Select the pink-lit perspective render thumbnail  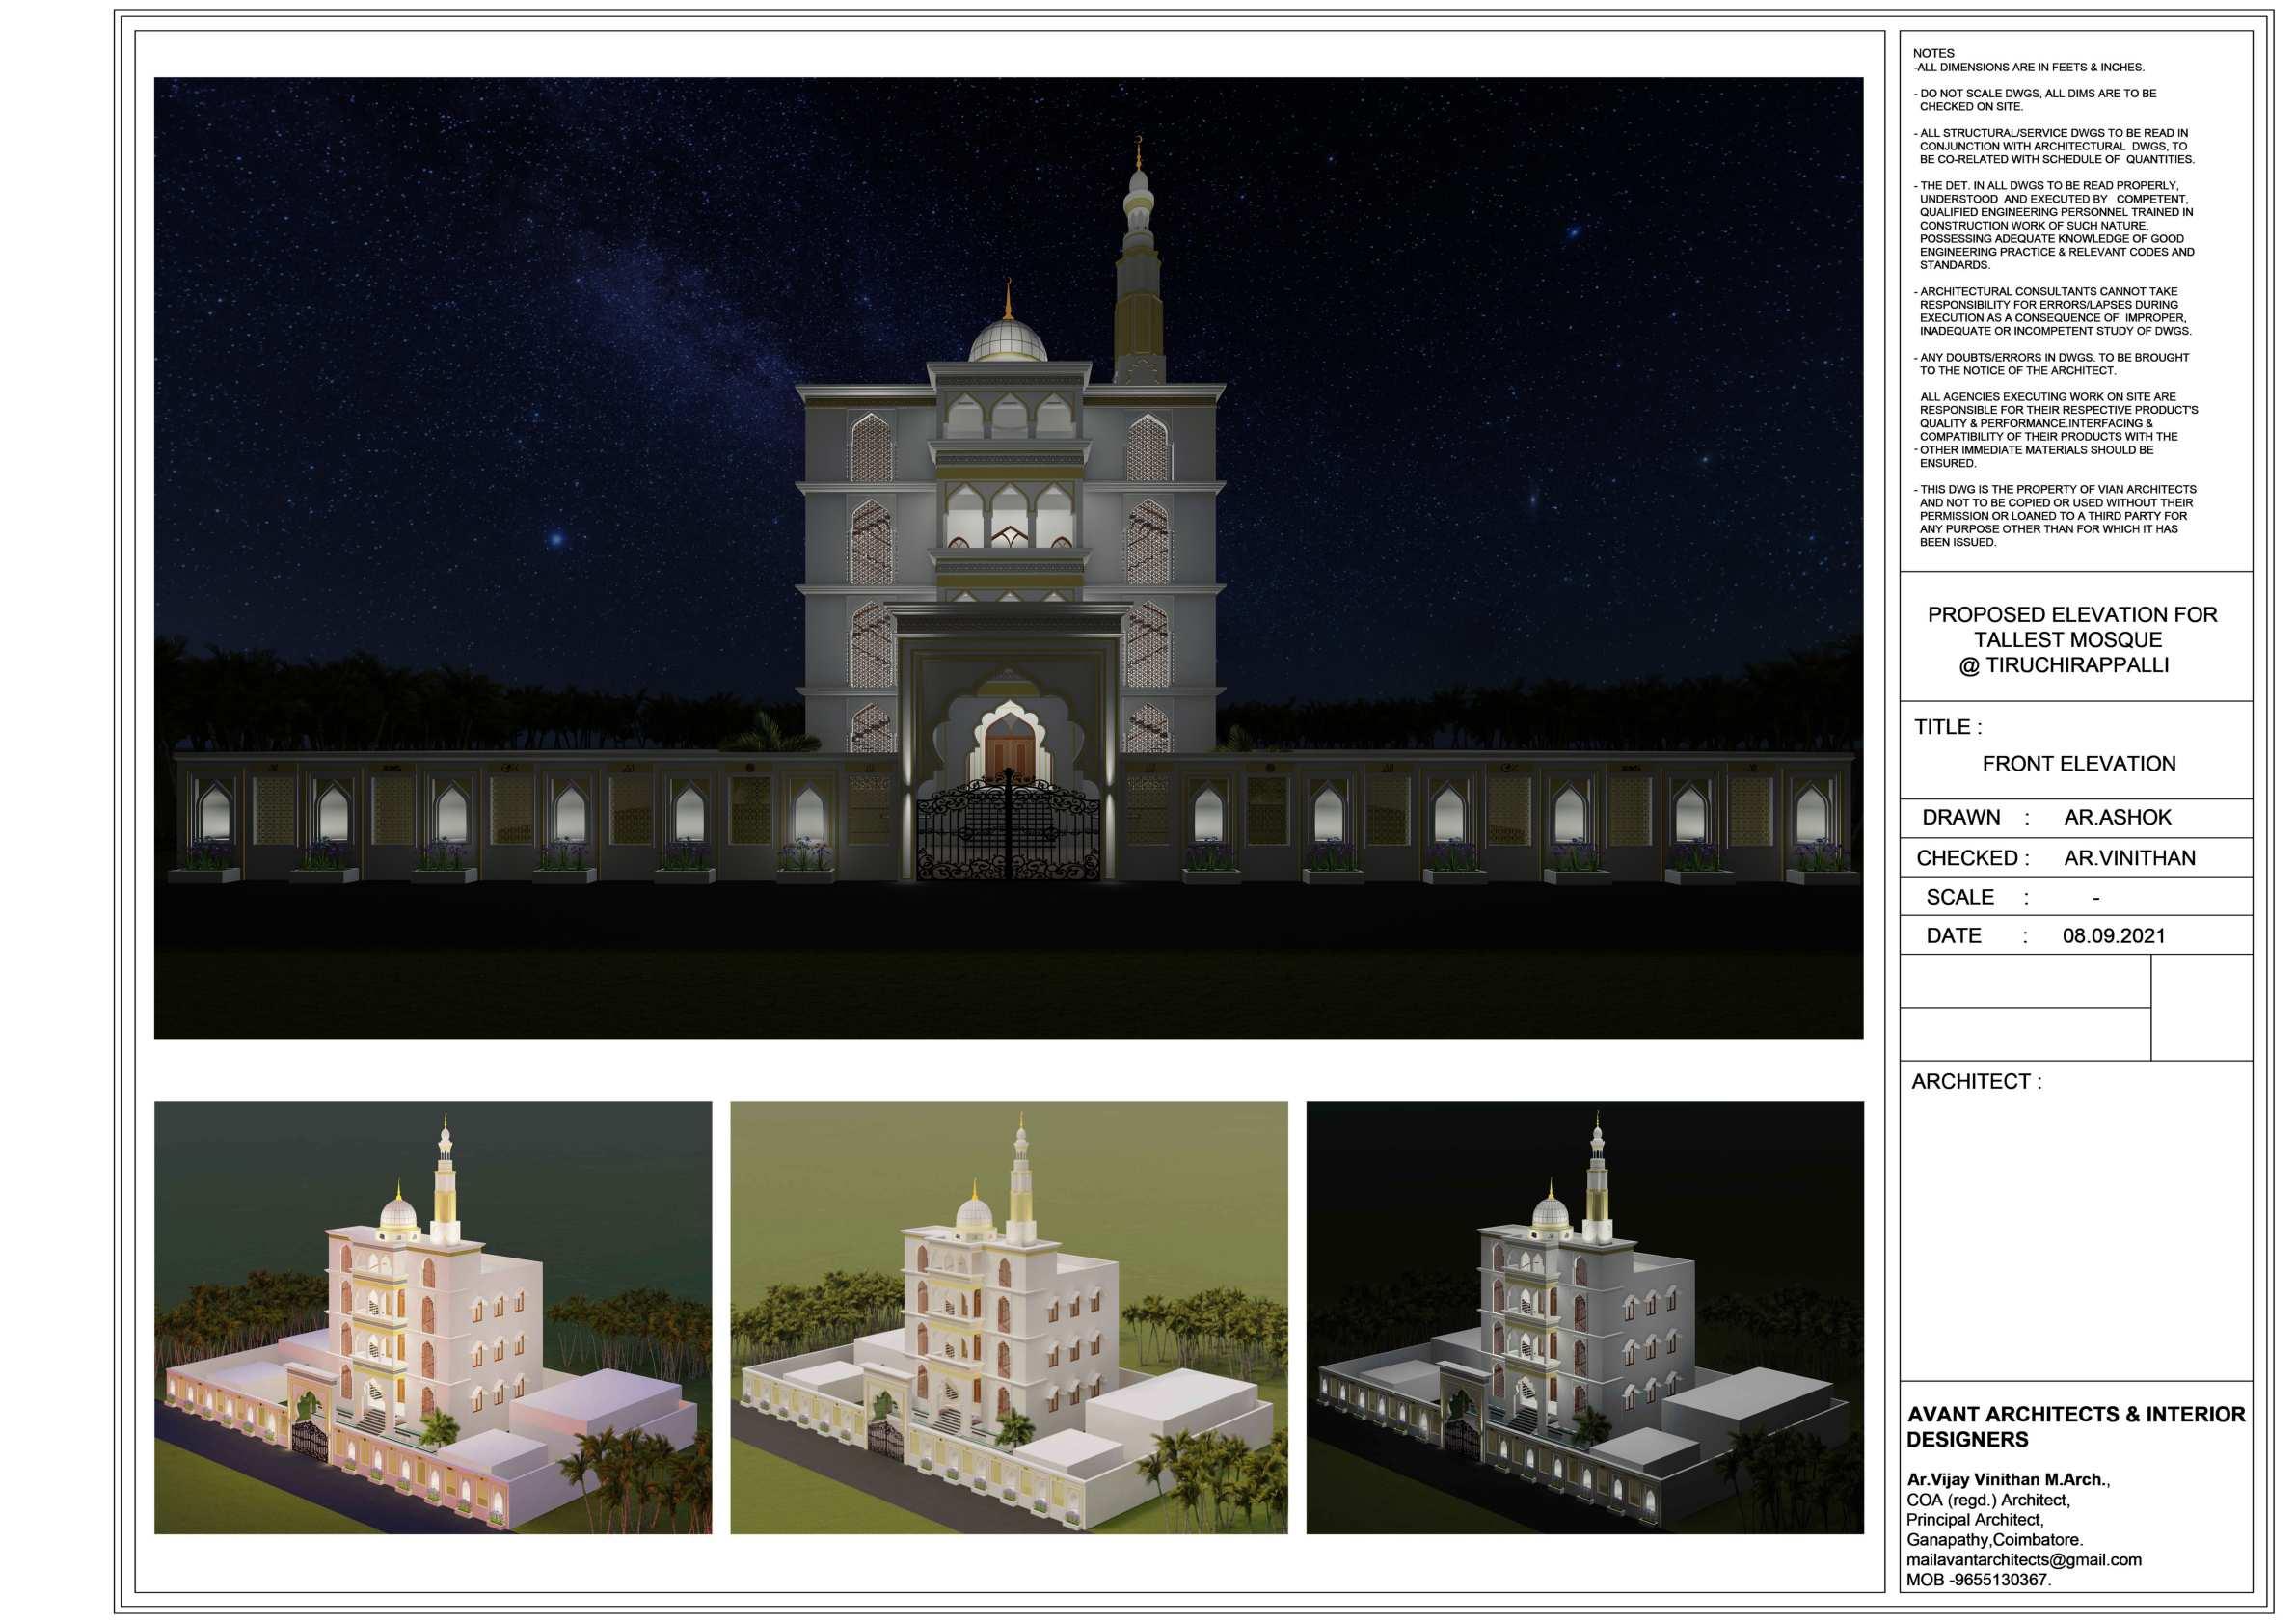pyautogui.click(x=432, y=1318)
